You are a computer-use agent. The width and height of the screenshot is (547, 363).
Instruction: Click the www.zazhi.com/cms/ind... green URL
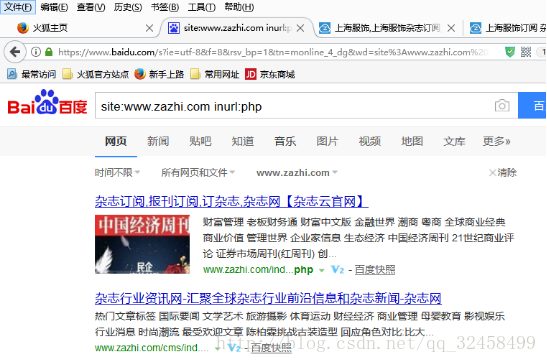[x=152, y=348]
